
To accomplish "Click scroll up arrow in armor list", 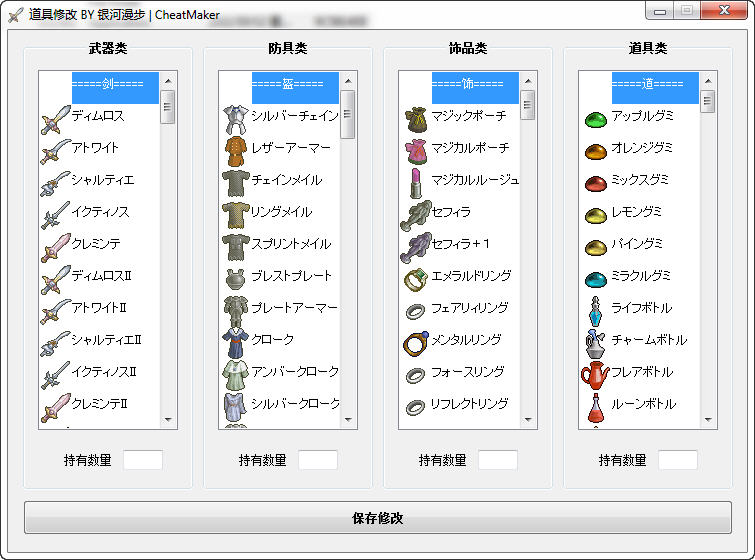I will tap(348, 81).
